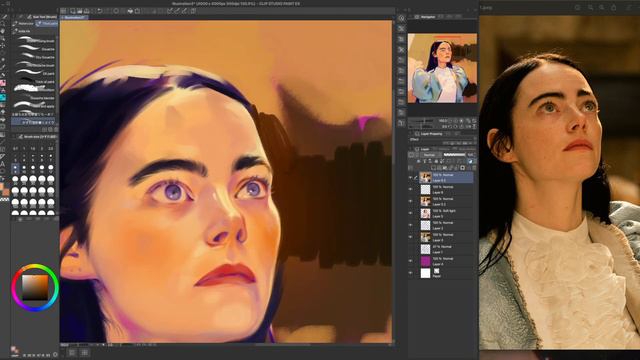Image resolution: width=640 pixels, height=360 pixels.
Task: Click the Navigator preview thumbnail
Action: [x=442, y=68]
